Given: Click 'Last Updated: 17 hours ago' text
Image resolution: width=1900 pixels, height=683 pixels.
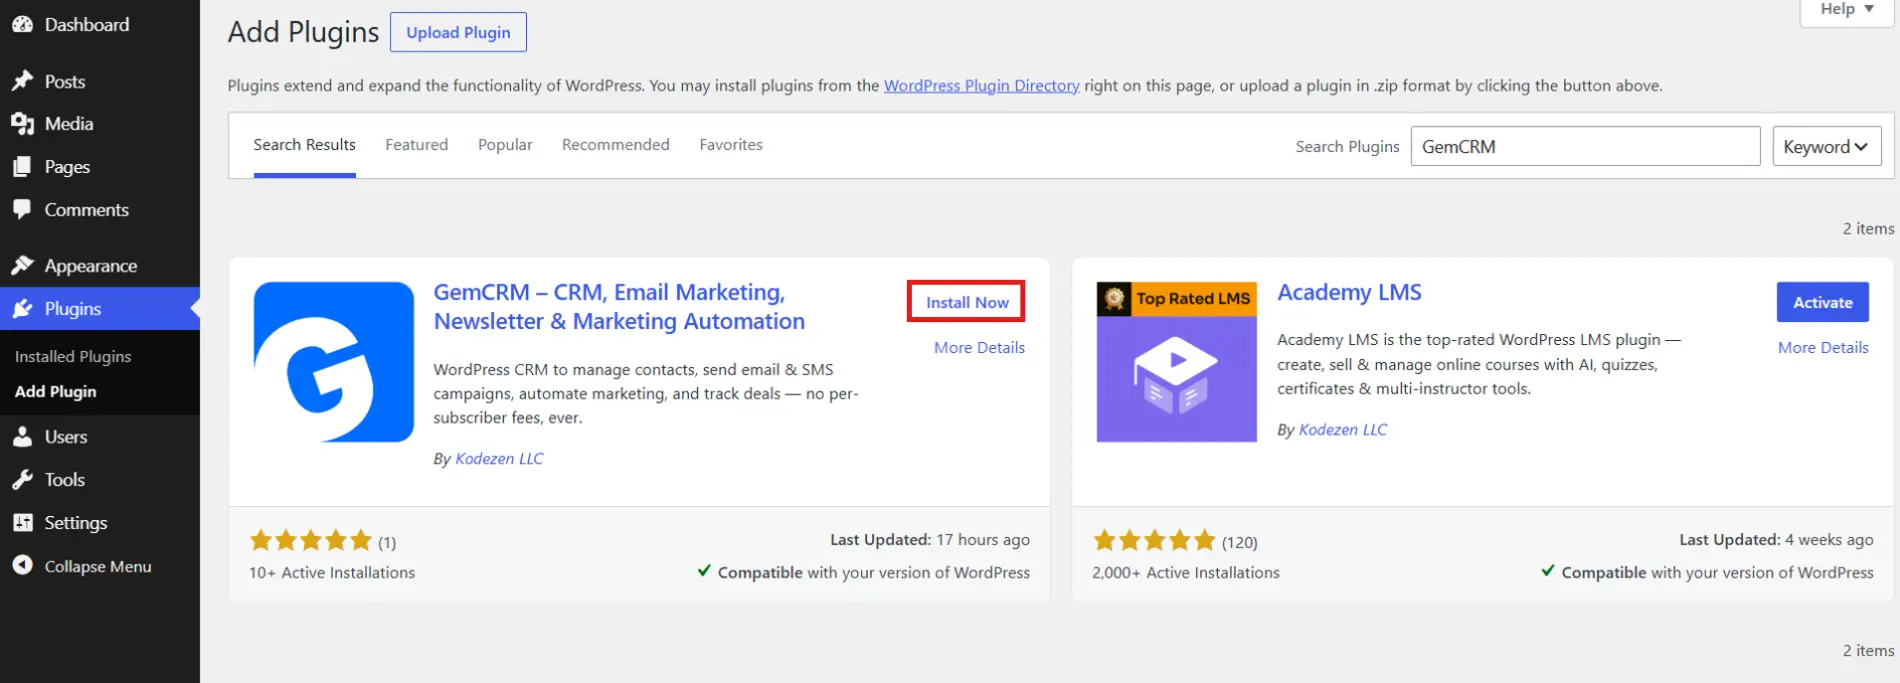Looking at the screenshot, I should [930, 539].
